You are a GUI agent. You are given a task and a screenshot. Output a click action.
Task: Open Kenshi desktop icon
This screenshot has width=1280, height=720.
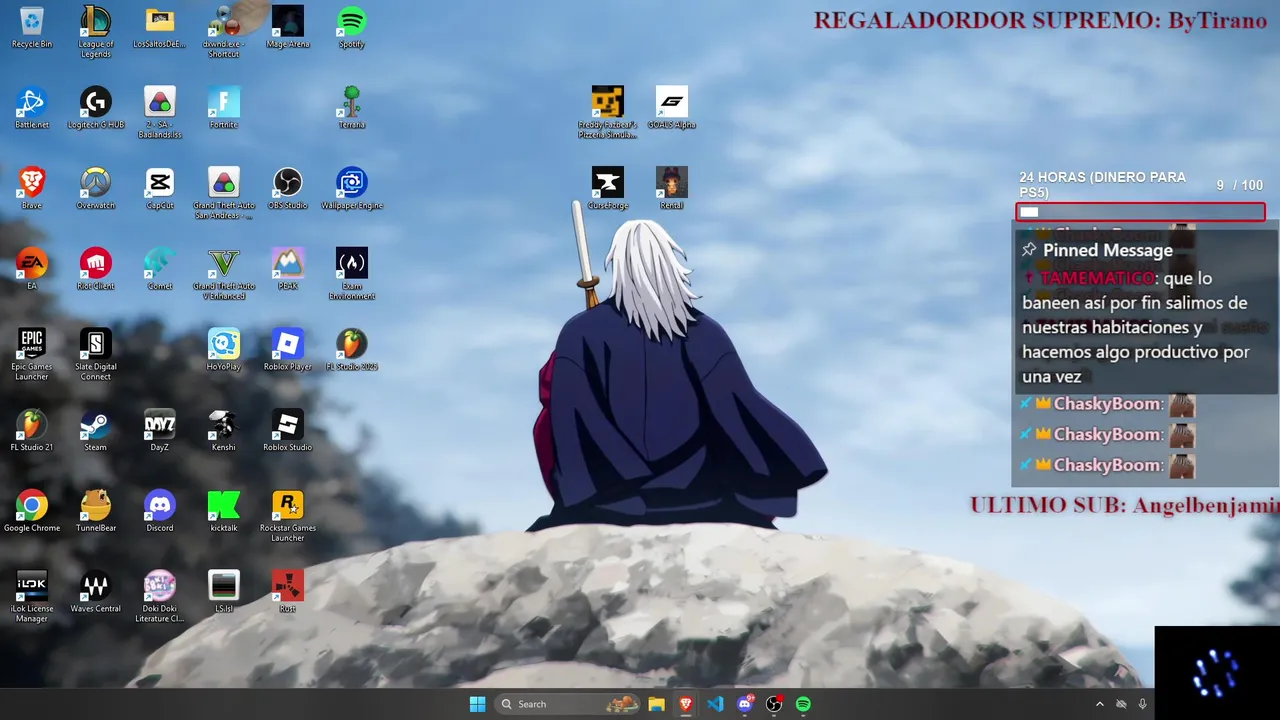(224, 431)
